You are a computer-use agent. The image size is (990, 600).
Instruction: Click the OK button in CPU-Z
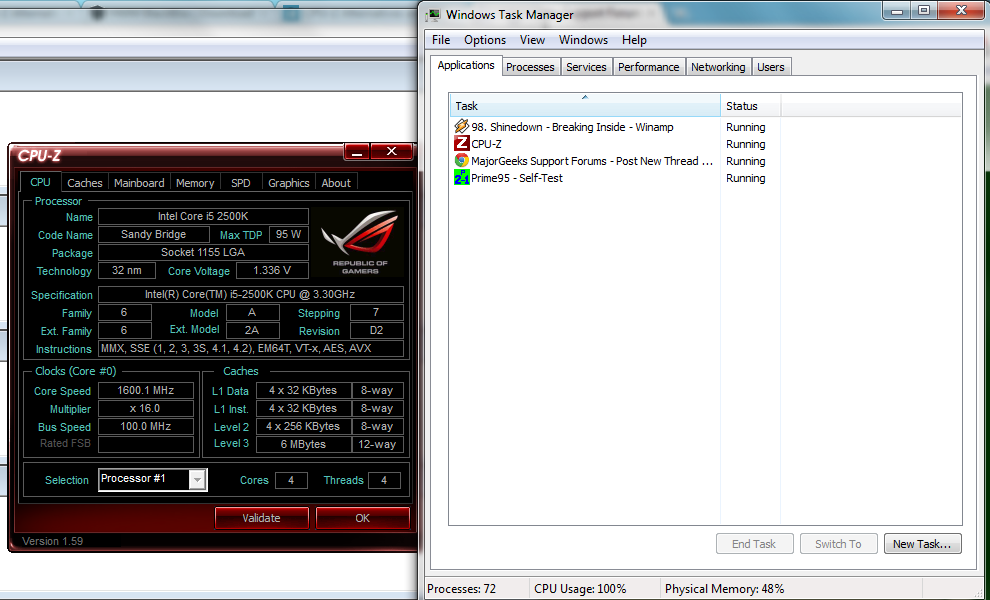[x=362, y=518]
